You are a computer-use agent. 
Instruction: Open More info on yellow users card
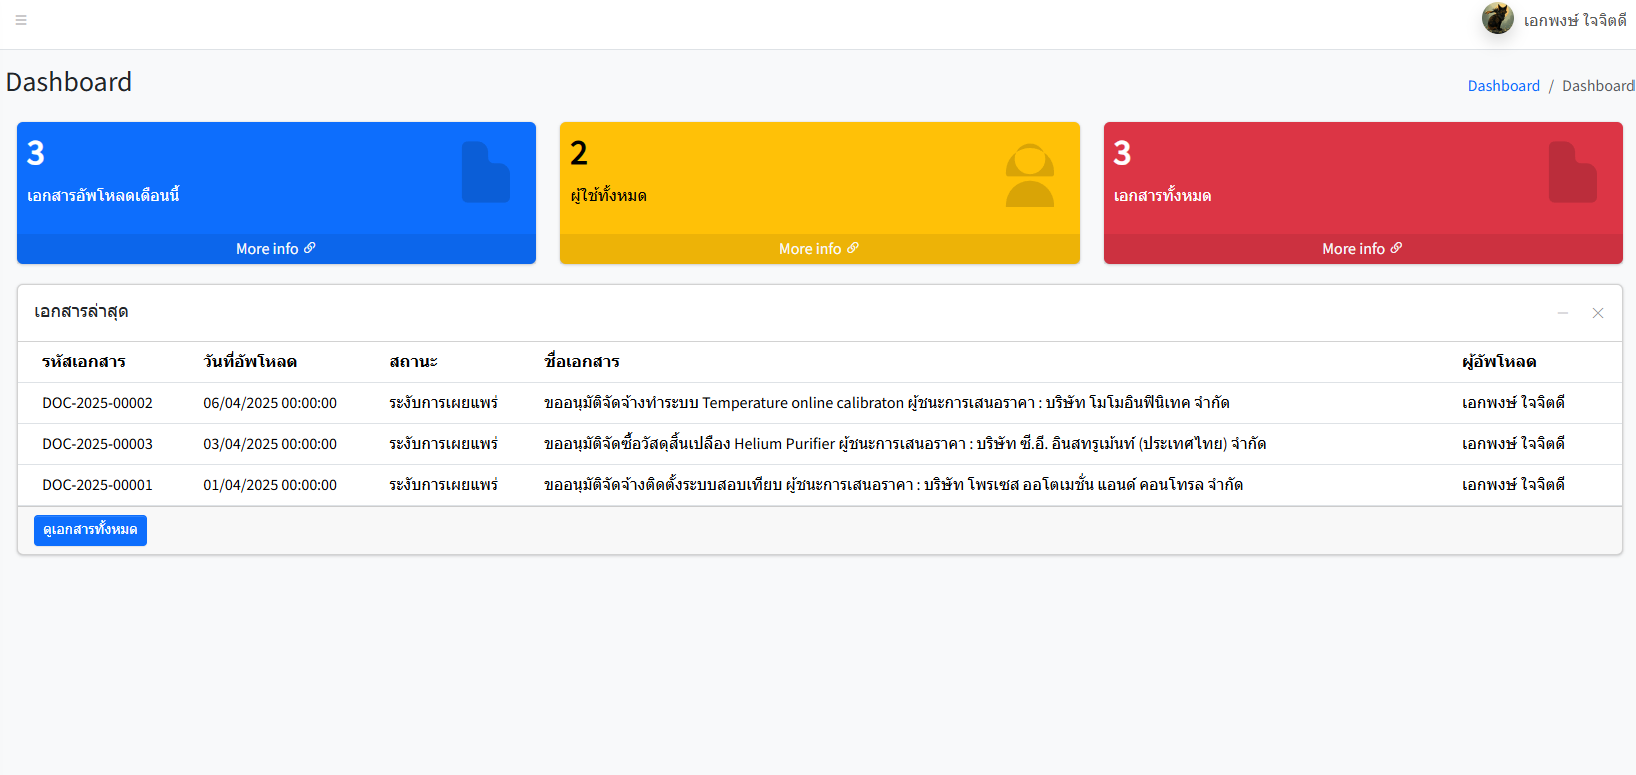click(819, 249)
